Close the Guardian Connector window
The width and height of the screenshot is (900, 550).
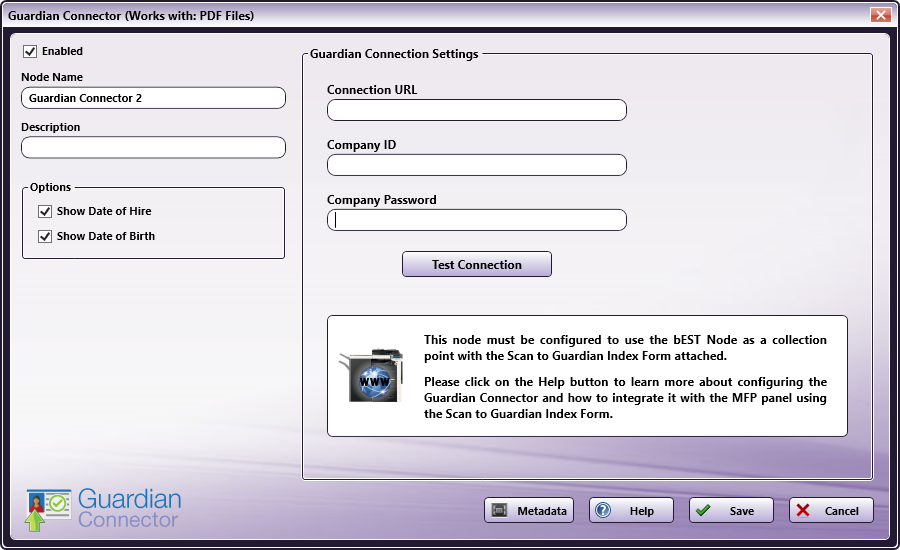pos(880,15)
